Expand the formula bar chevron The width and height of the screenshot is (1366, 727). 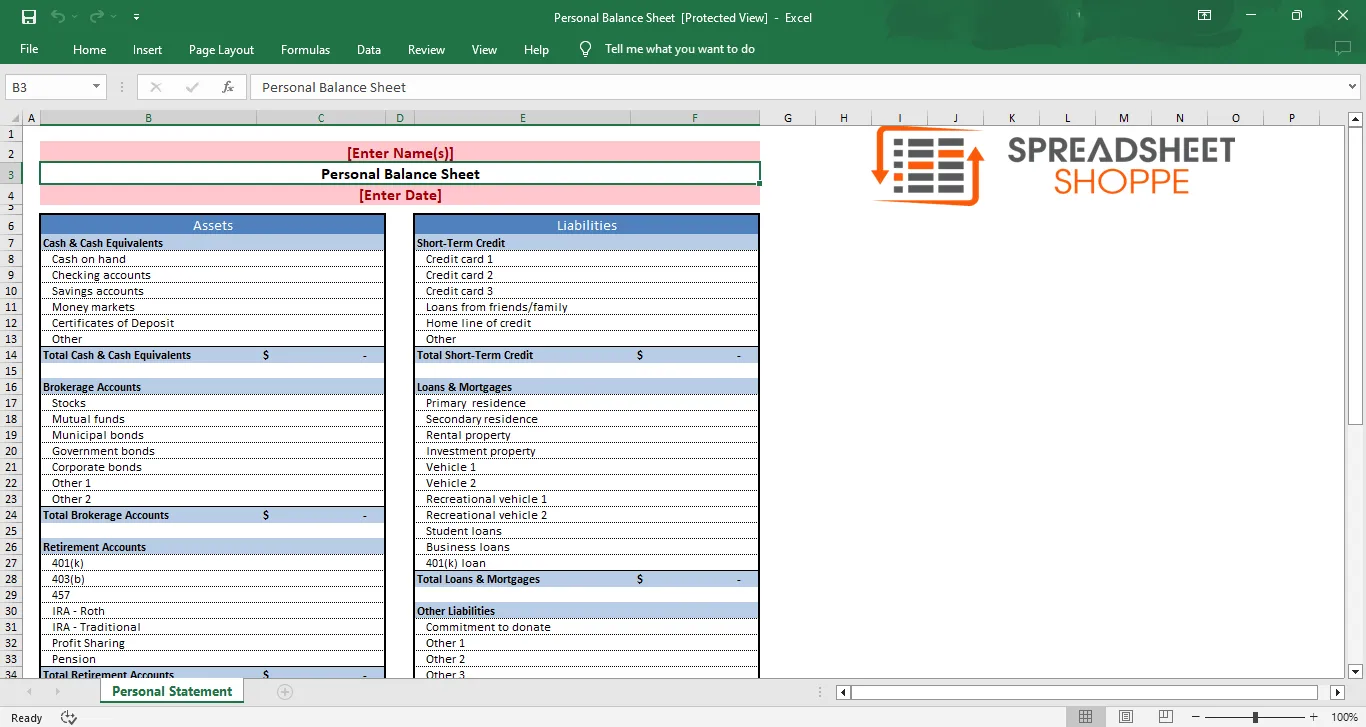point(1353,87)
